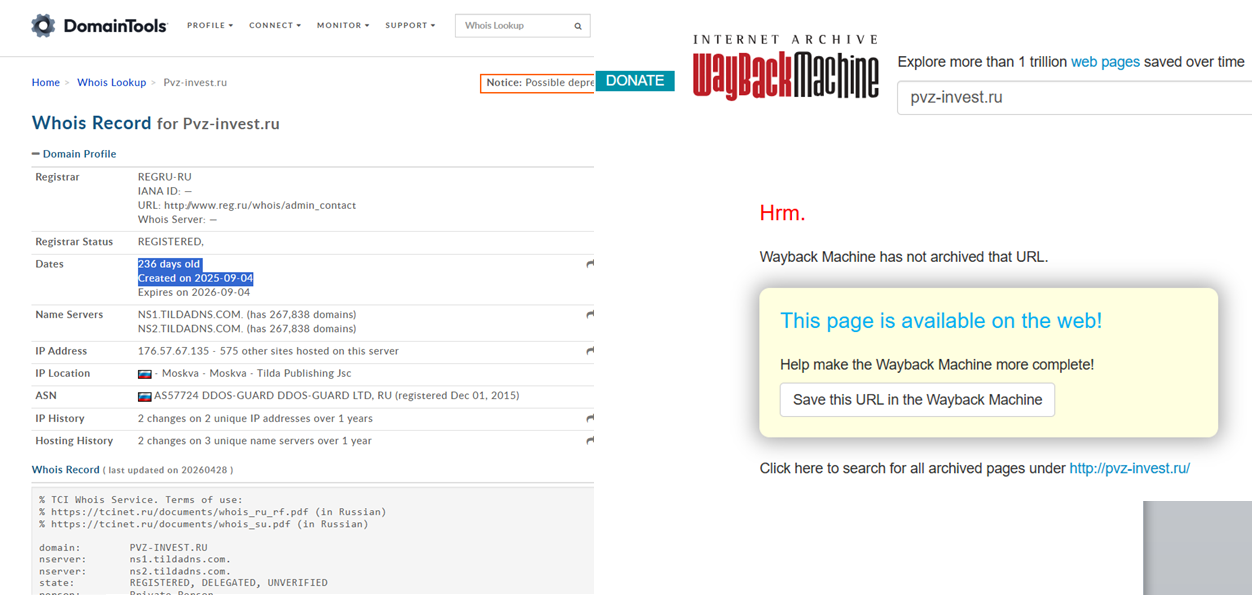Viewport: 1252px width, 595px height.
Task: Click the share arrow in the Dates row
Action: [590, 264]
